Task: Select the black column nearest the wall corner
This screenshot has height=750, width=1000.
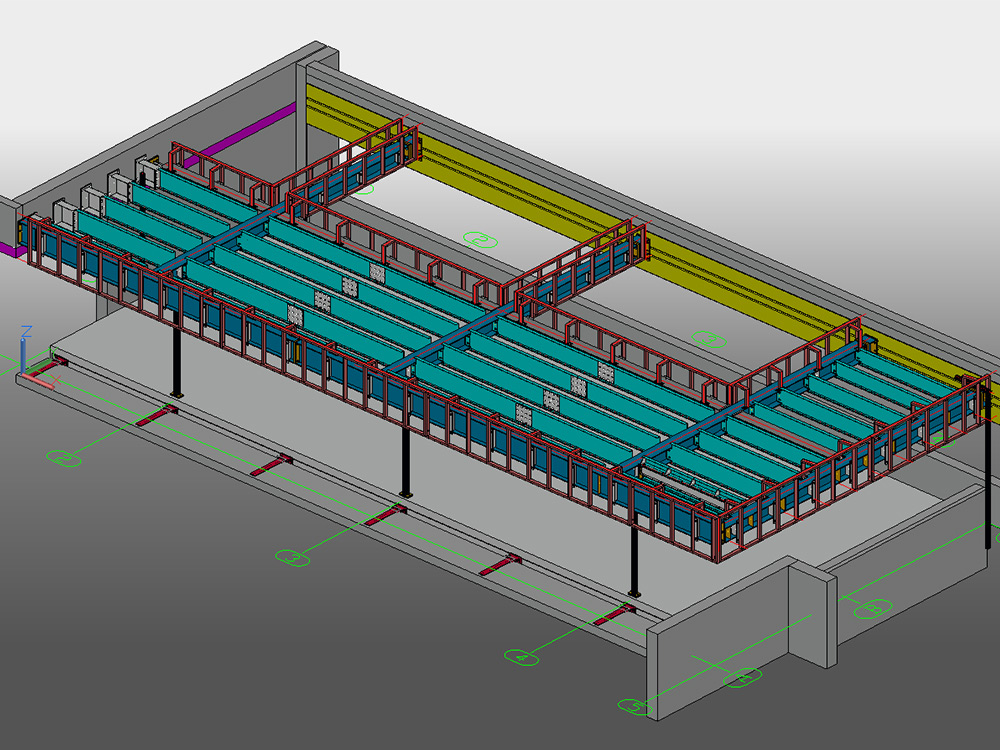Action: click(634, 555)
